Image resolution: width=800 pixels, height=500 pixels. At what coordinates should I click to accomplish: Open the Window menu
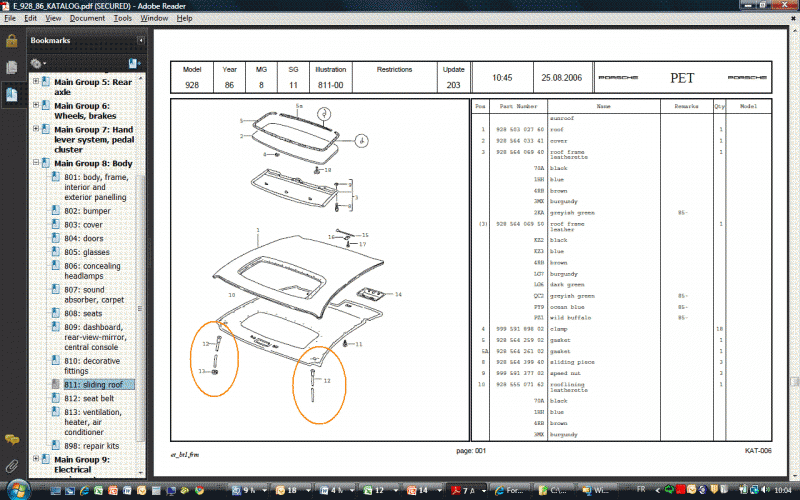154,18
